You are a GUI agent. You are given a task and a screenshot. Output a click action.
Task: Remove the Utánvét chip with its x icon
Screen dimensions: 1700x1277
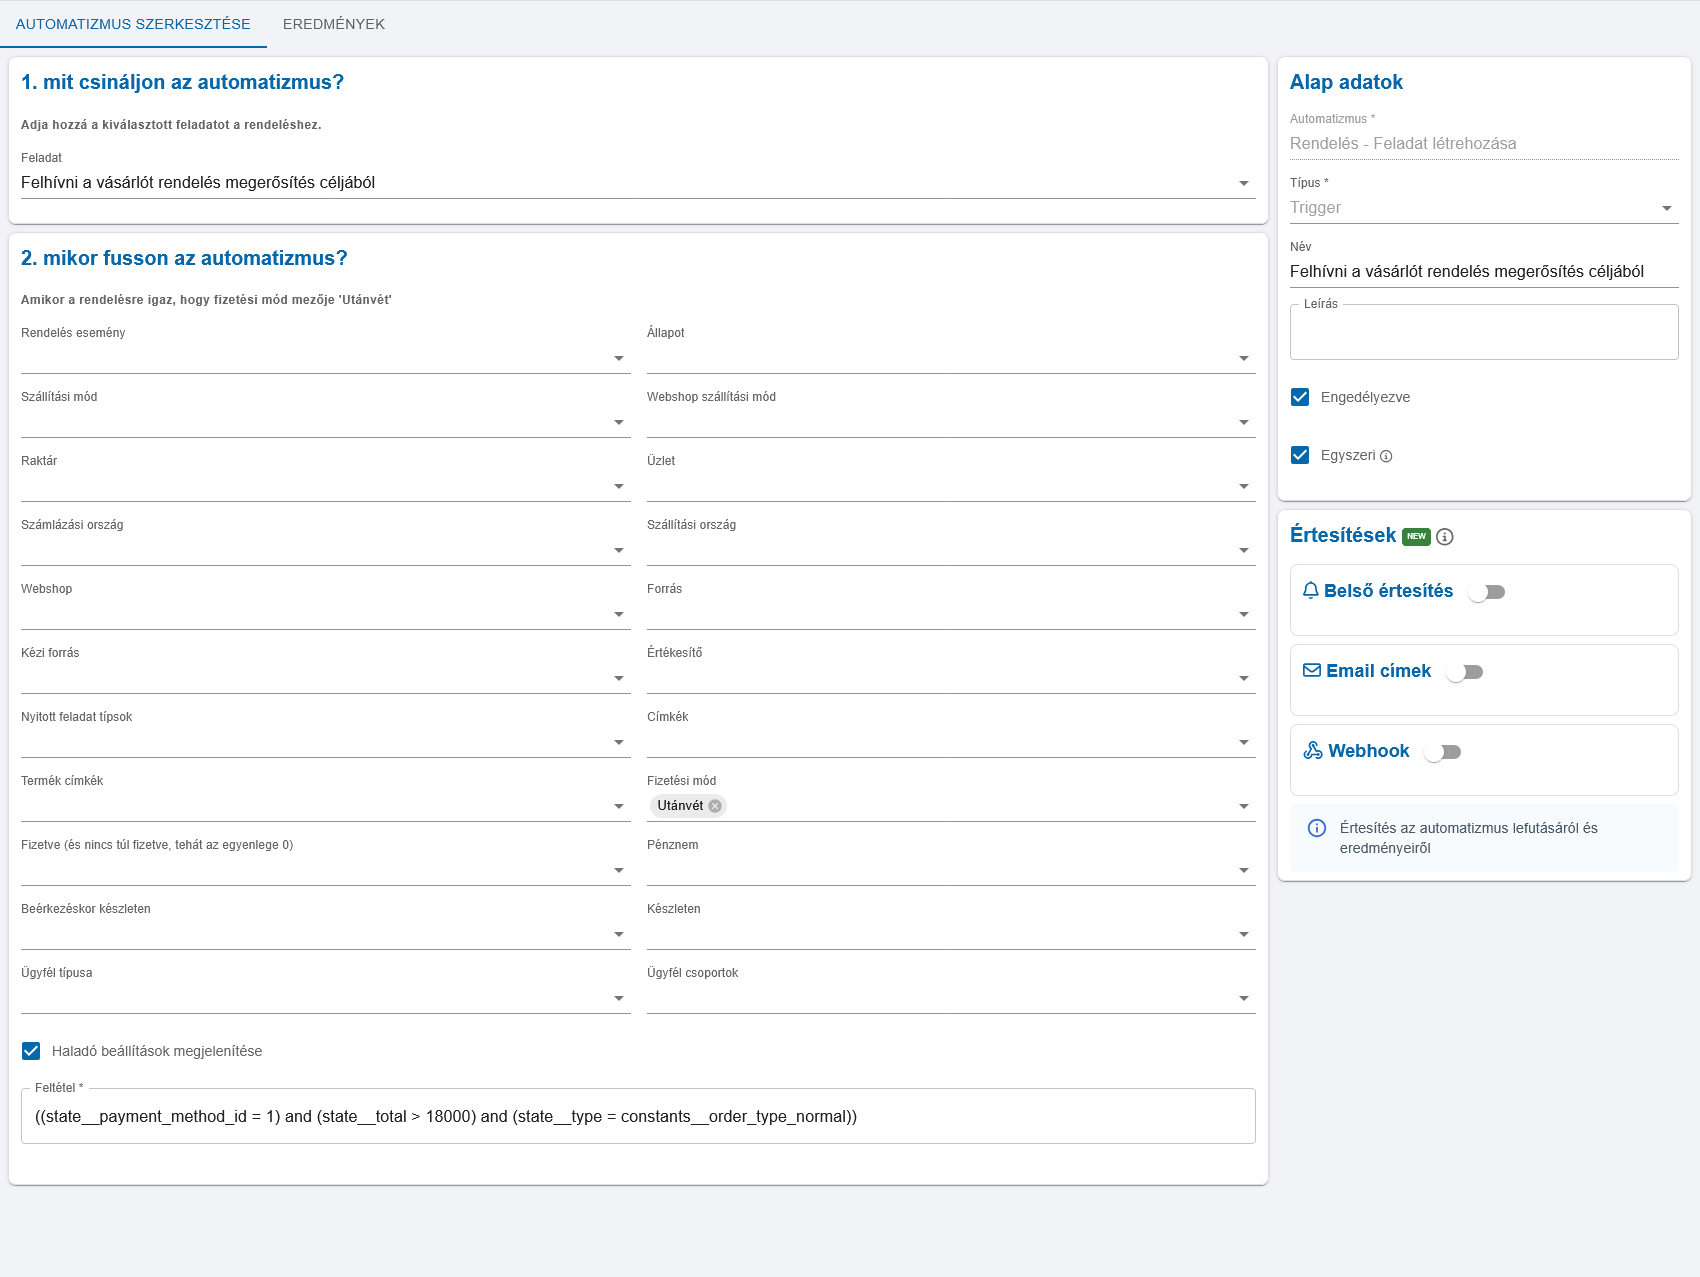715,806
